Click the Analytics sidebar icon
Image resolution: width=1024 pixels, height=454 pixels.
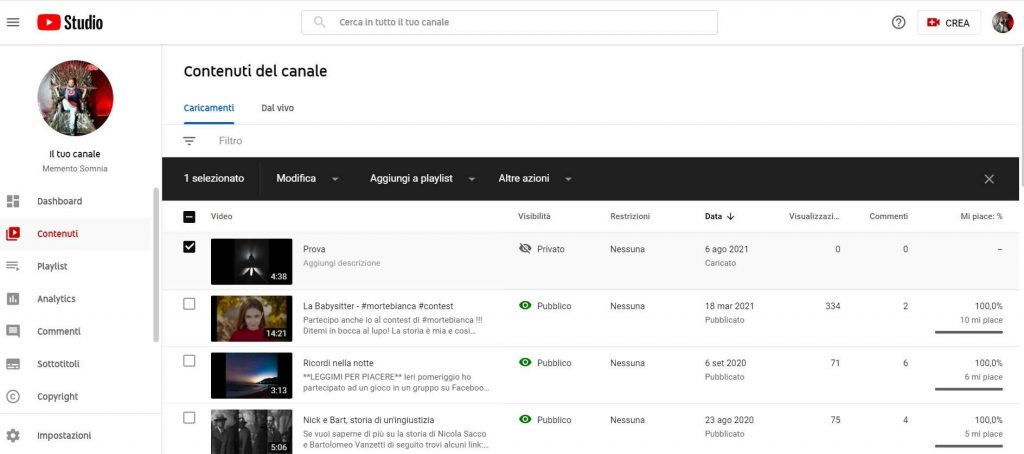point(13,299)
